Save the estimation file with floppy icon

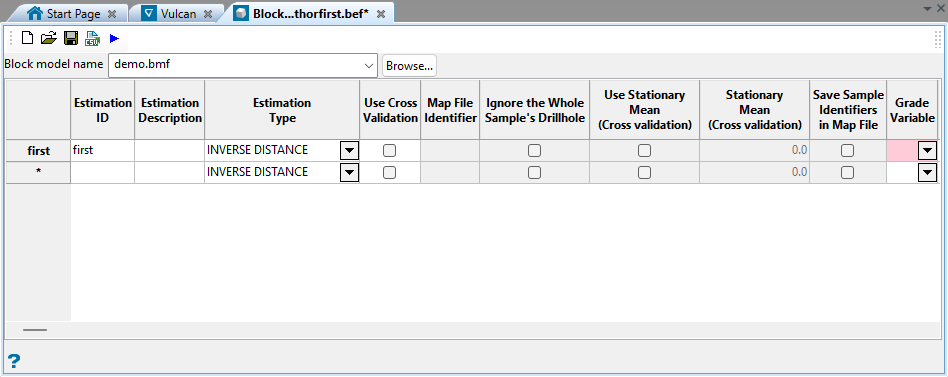71,39
